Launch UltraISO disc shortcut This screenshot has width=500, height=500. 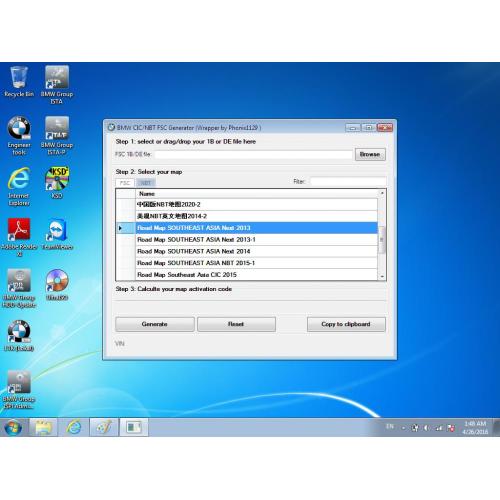pyautogui.click(x=57, y=285)
